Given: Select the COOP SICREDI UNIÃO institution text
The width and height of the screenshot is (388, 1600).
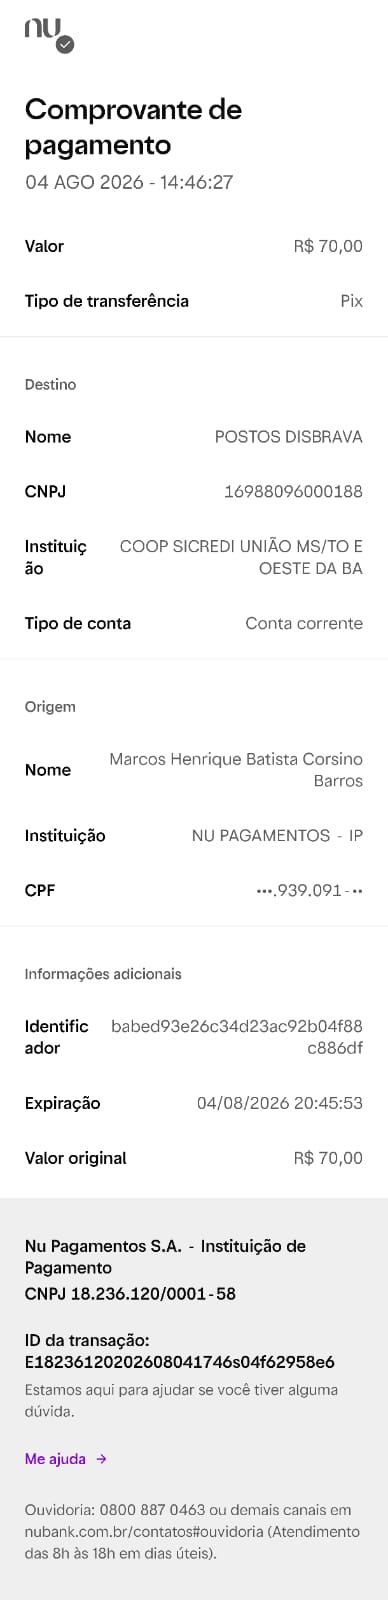Looking at the screenshot, I should (x=241, y=558).
